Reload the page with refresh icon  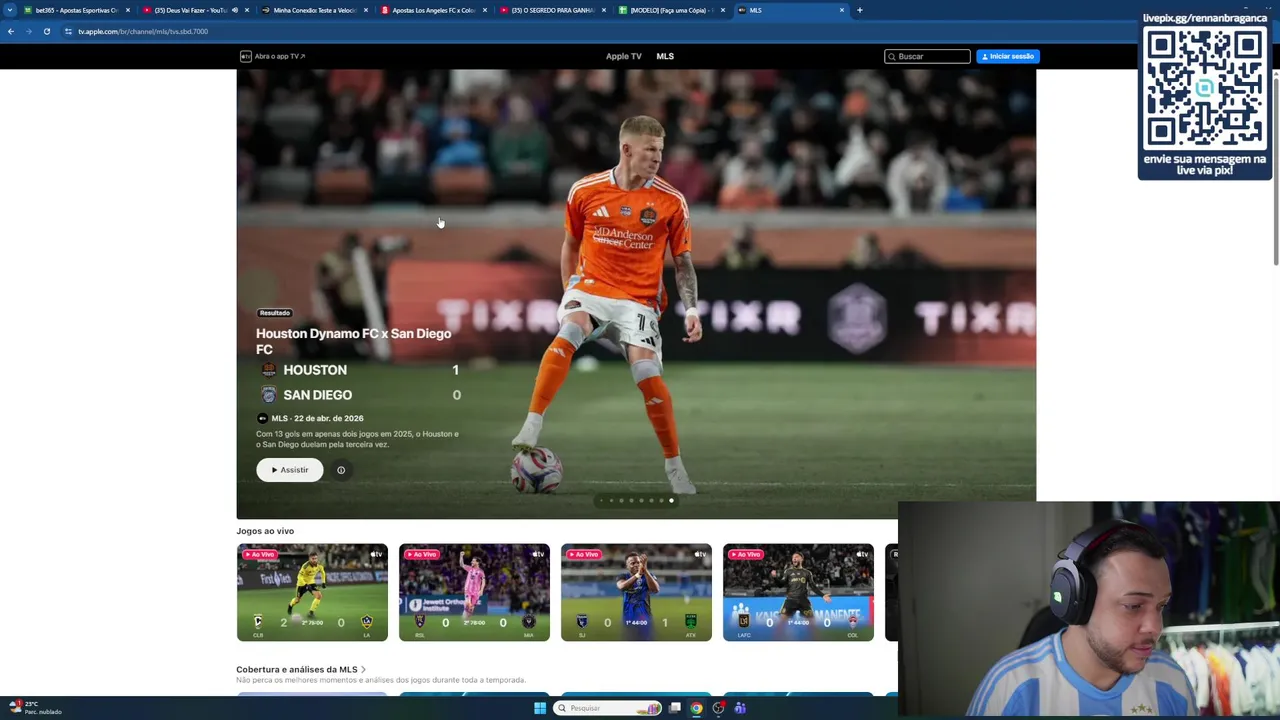click(46, 31)
